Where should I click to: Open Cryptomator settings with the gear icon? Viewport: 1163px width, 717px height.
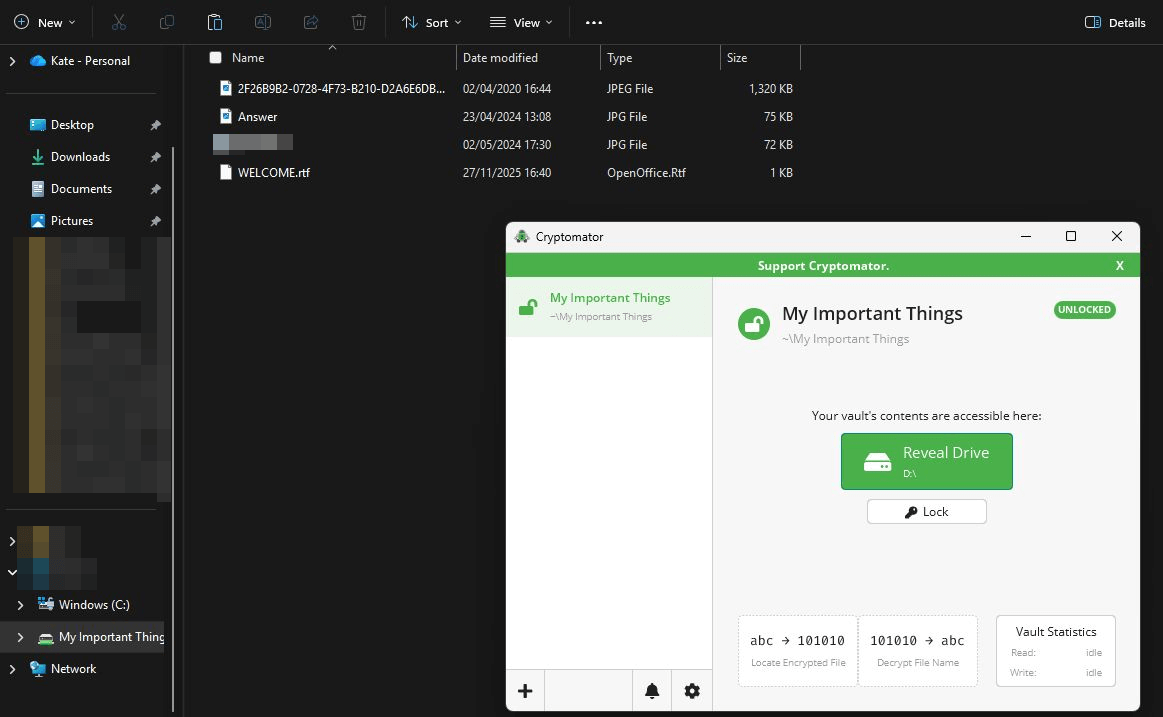tap(692, 690)
